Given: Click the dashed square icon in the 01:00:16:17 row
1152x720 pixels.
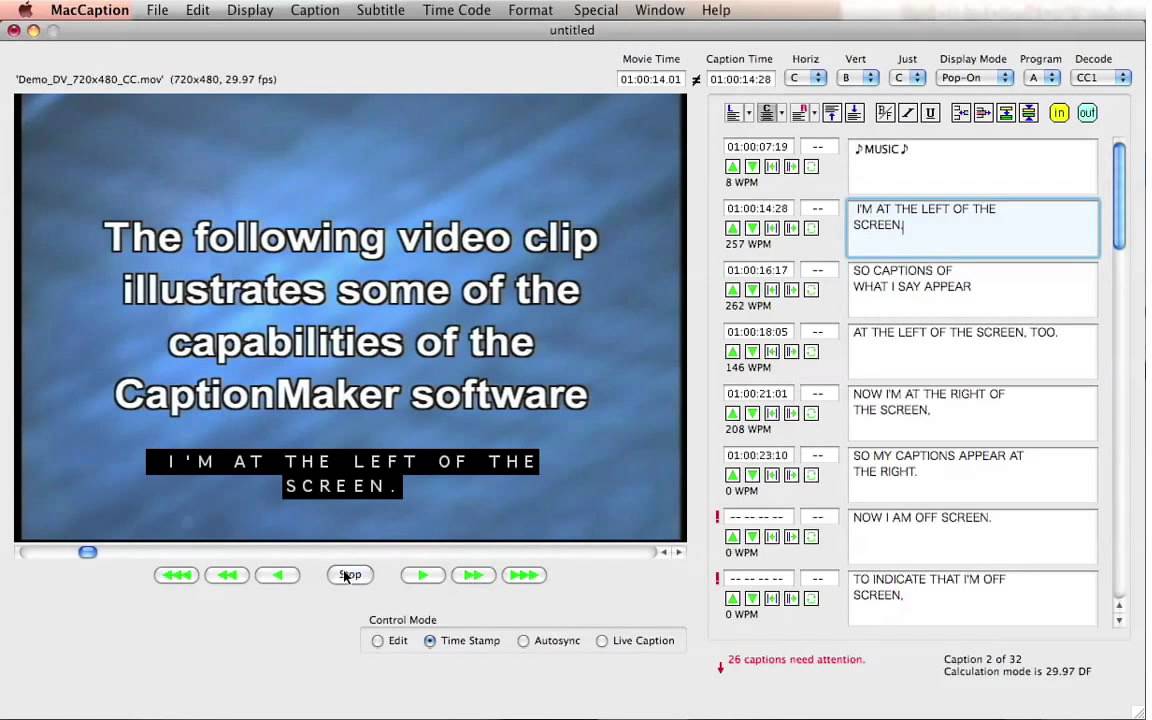Looking at the screenshot, I should [811, 290].
